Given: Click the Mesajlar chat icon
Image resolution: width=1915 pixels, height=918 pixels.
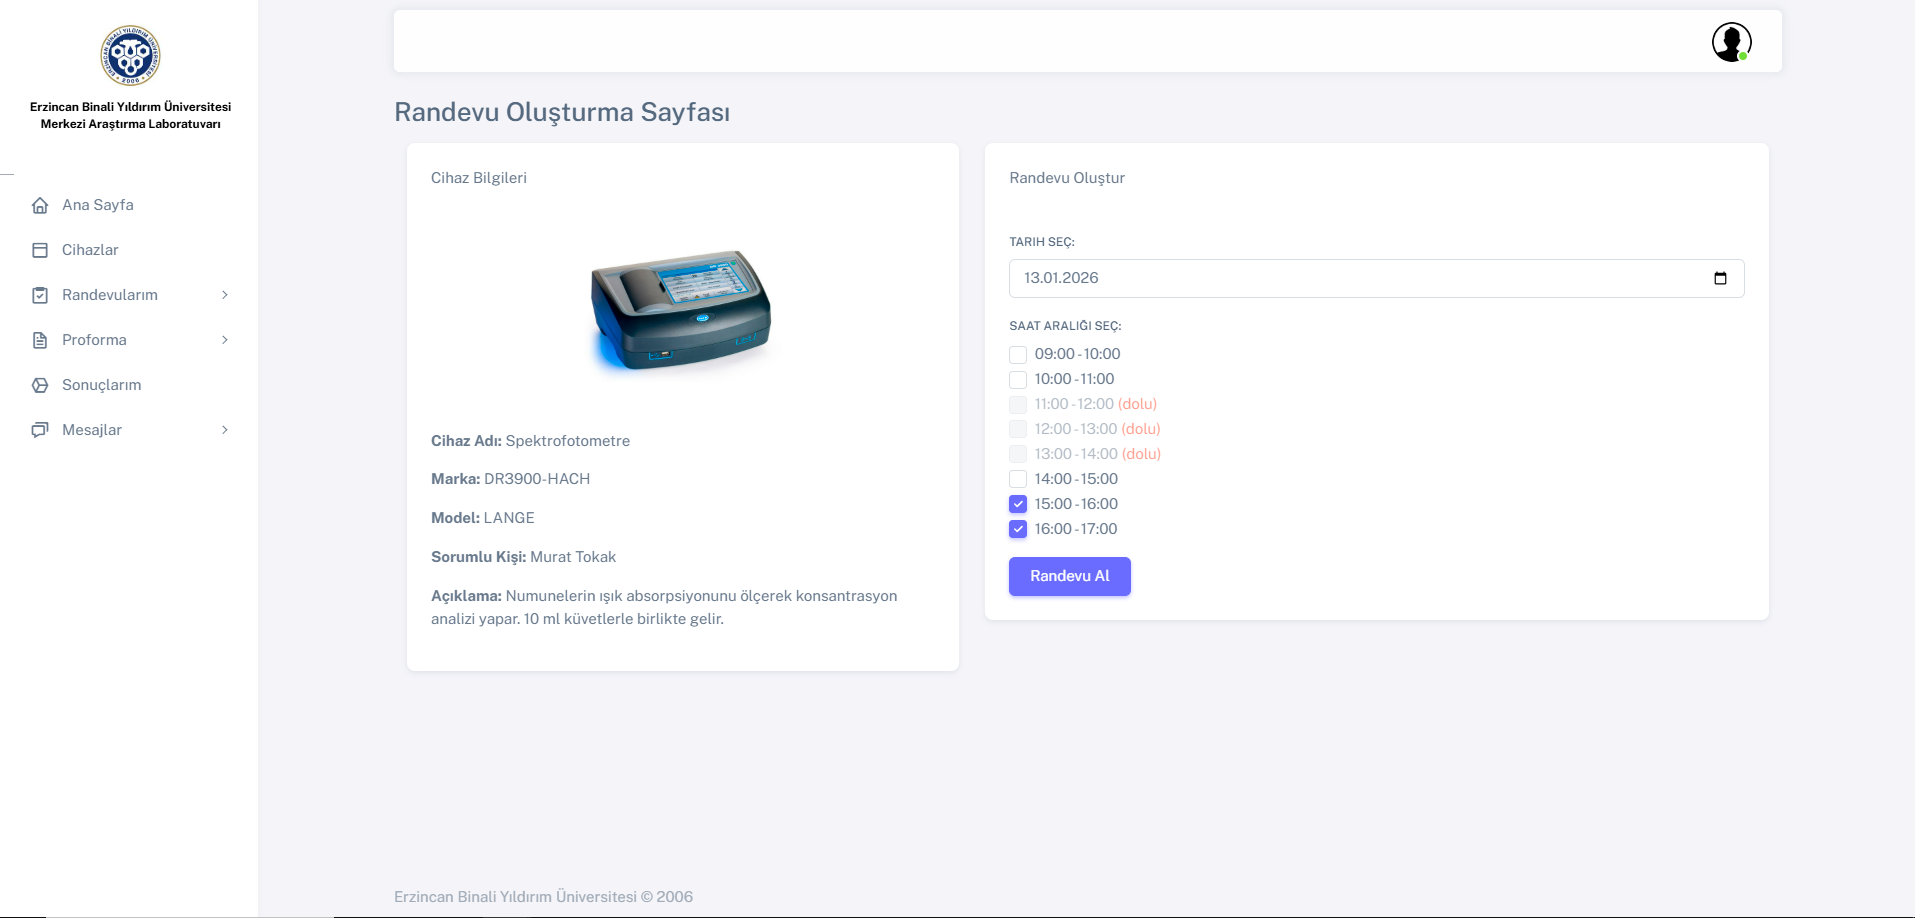Looking at the screenshot, I should 40,430.
